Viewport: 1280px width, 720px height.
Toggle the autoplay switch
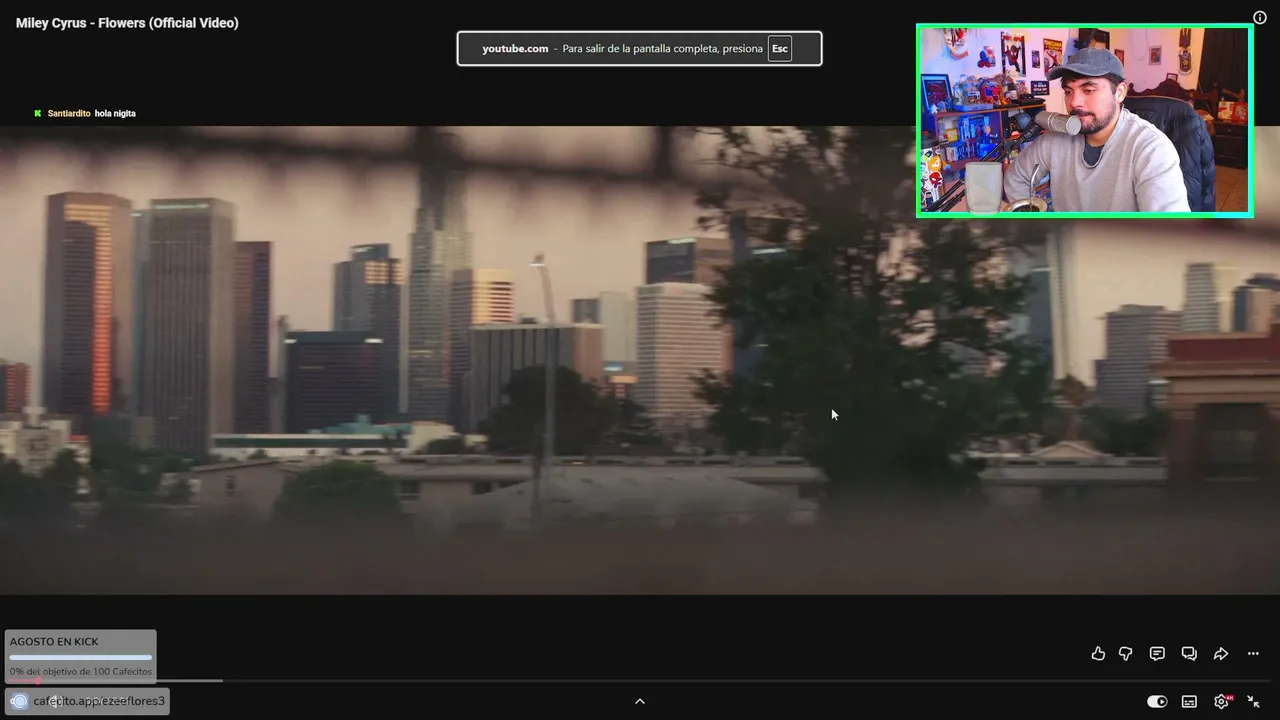(x=1157, y=702)
